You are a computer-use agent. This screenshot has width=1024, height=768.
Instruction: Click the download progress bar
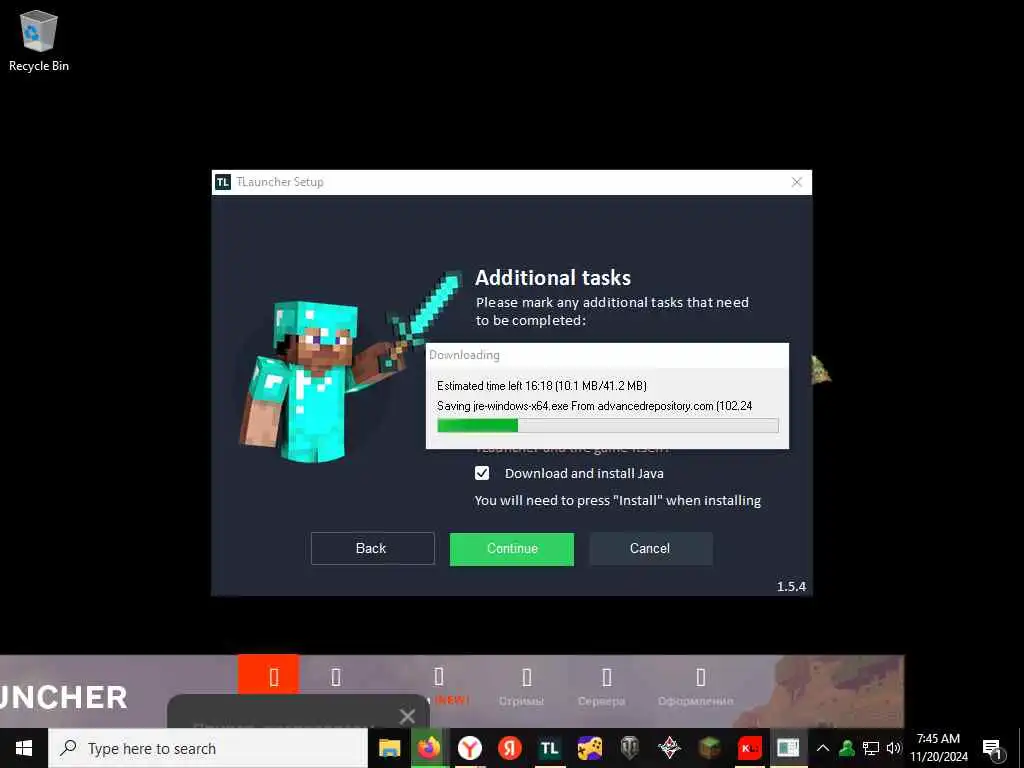(x=607, y=426)
